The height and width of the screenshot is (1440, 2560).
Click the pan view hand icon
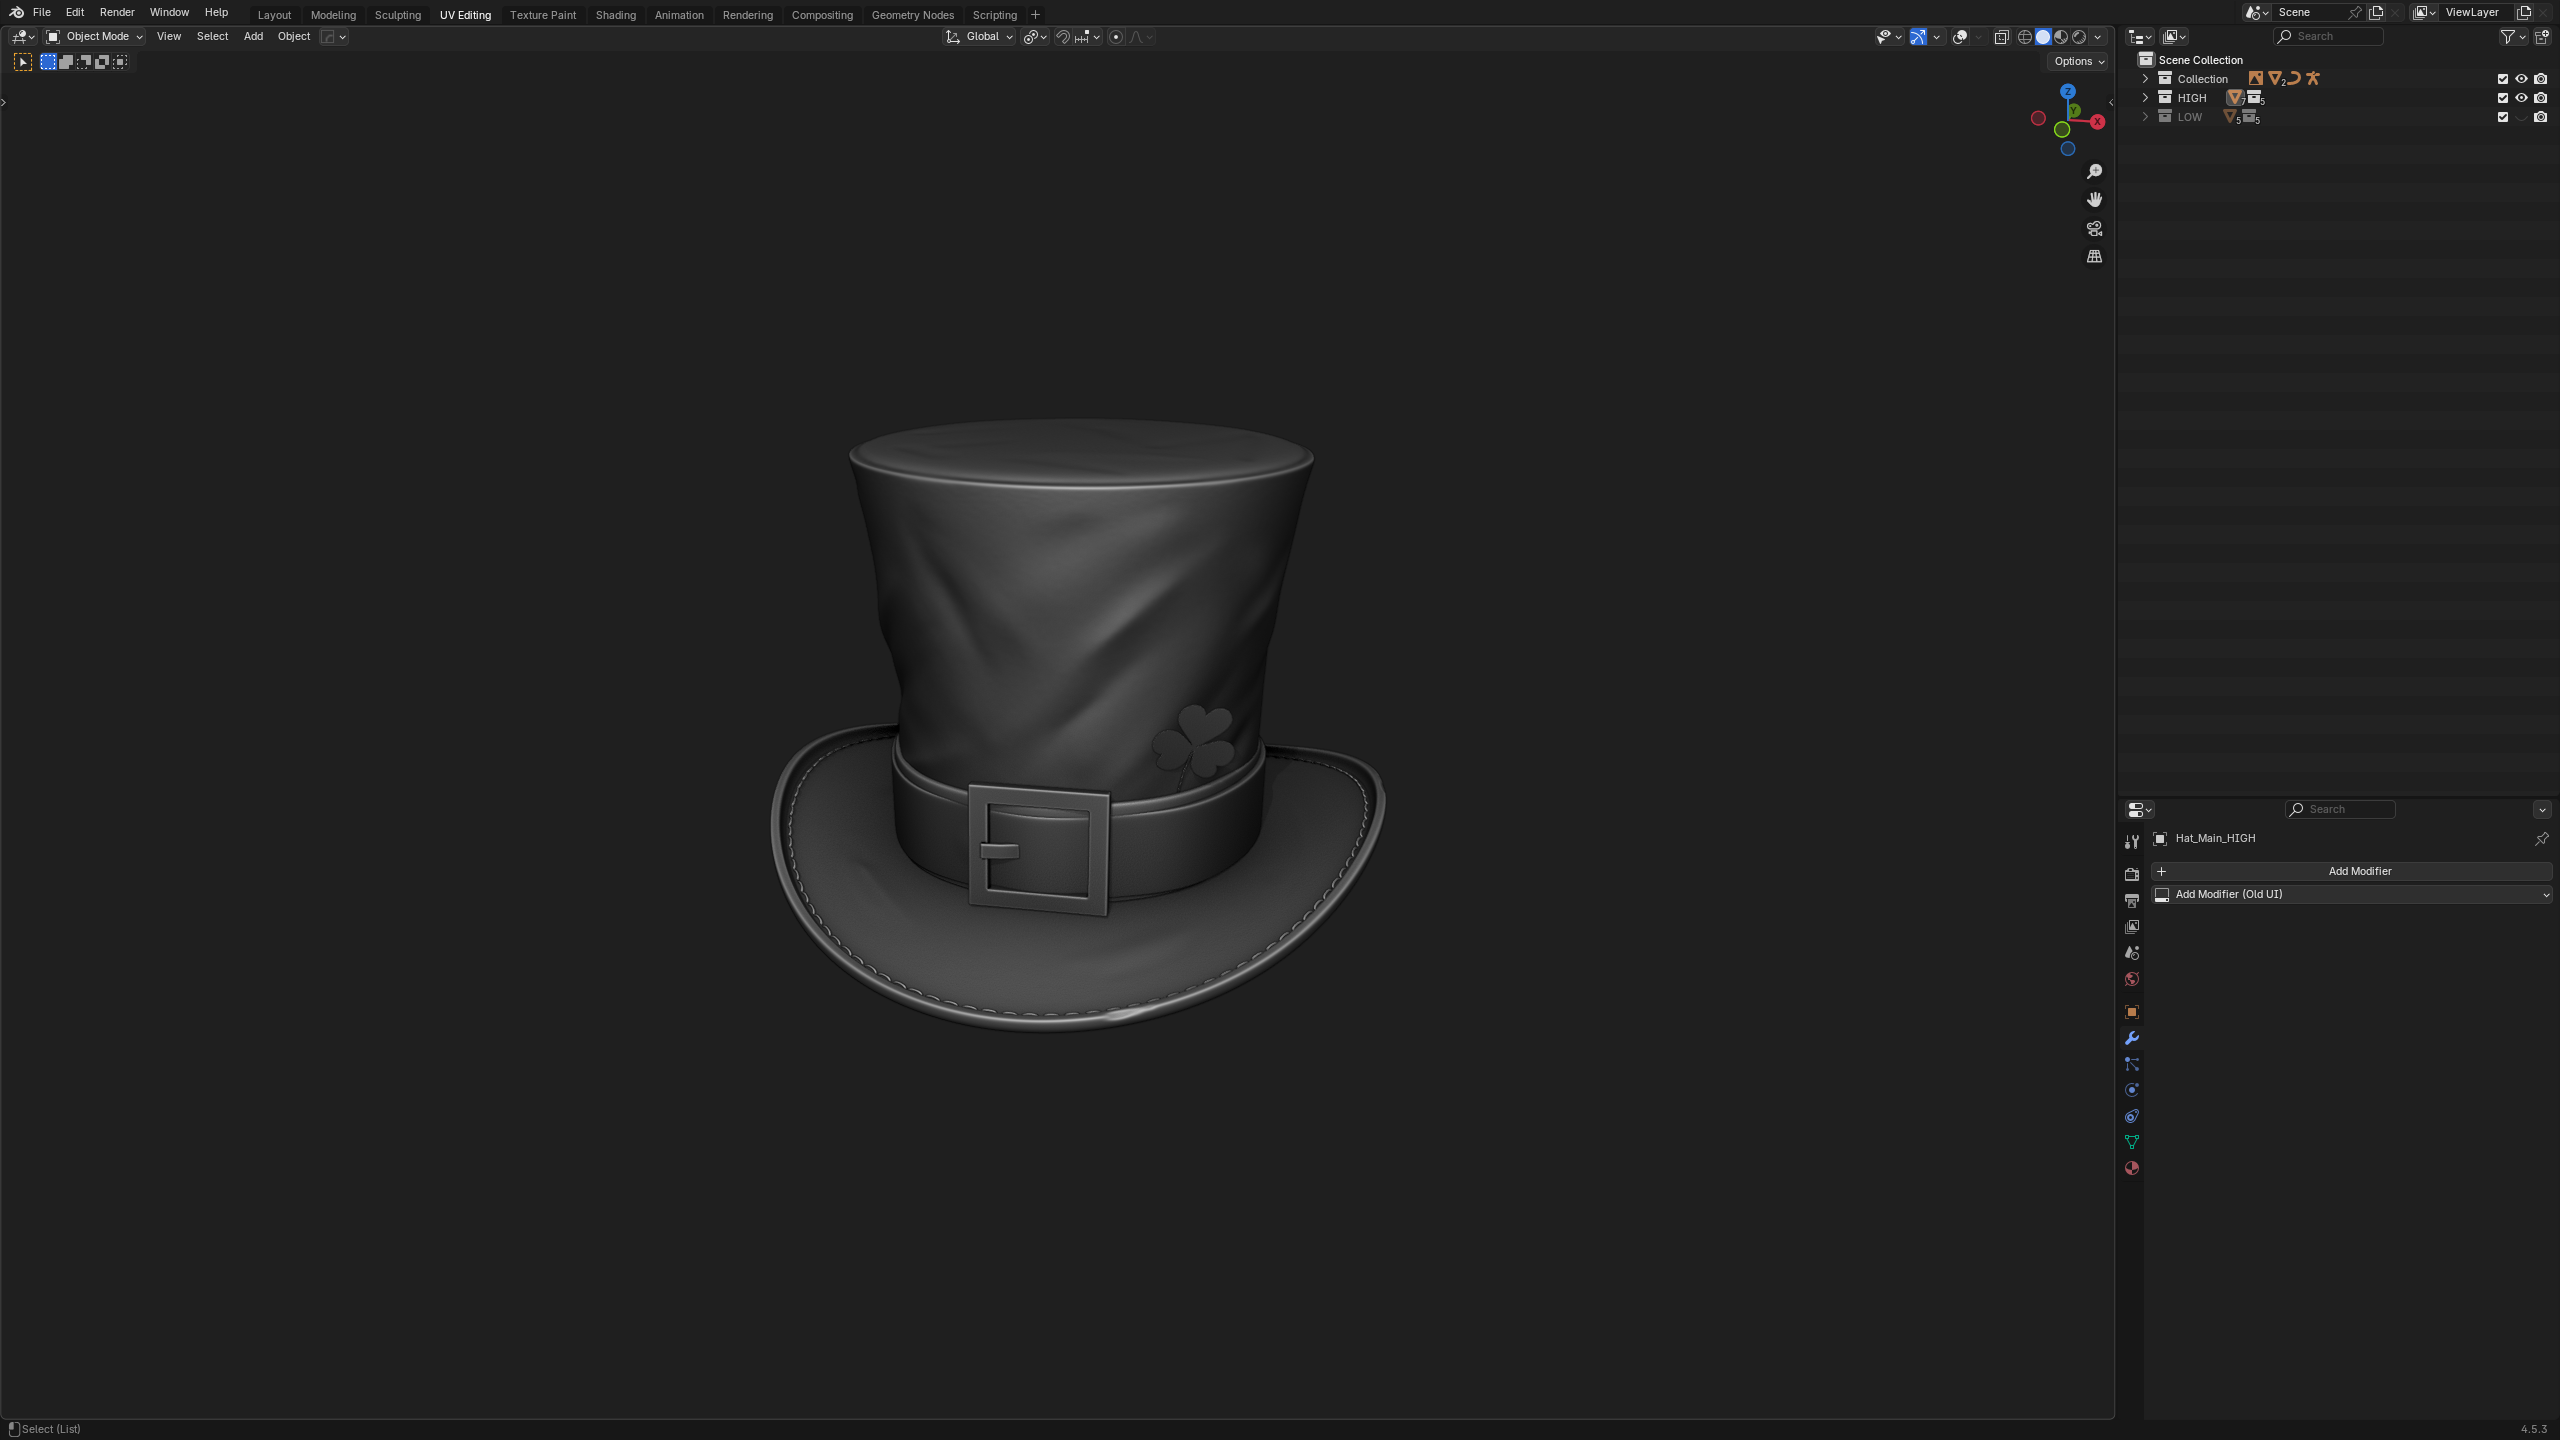pos(2094,200)
